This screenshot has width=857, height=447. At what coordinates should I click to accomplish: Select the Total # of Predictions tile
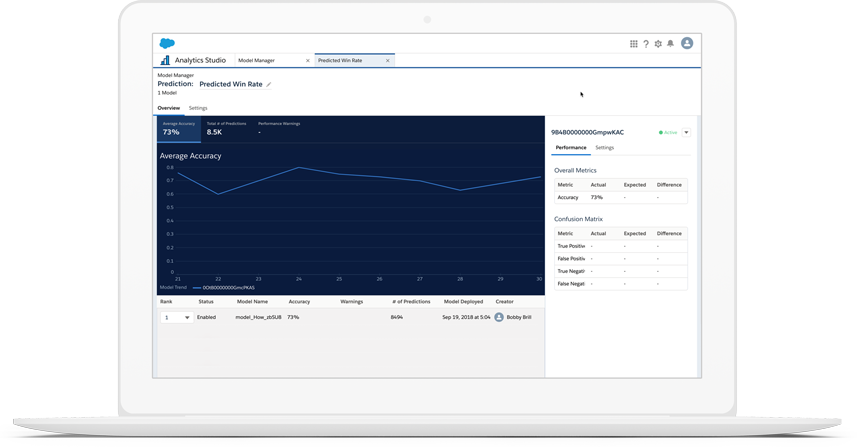click(x=226, y=129)
